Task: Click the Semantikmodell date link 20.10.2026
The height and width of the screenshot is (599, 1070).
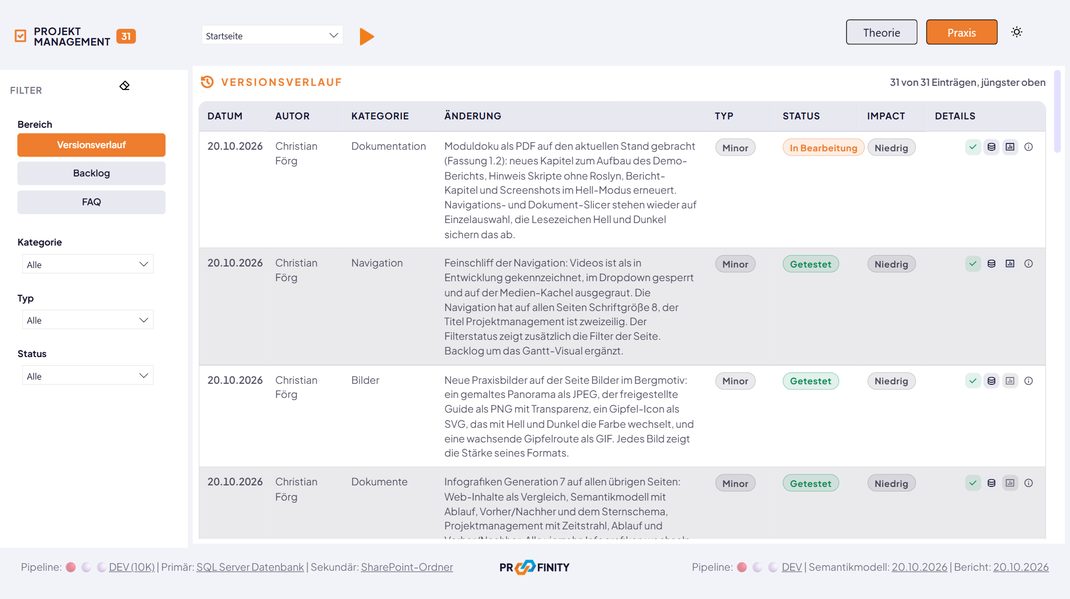Action: click(919, 567)
